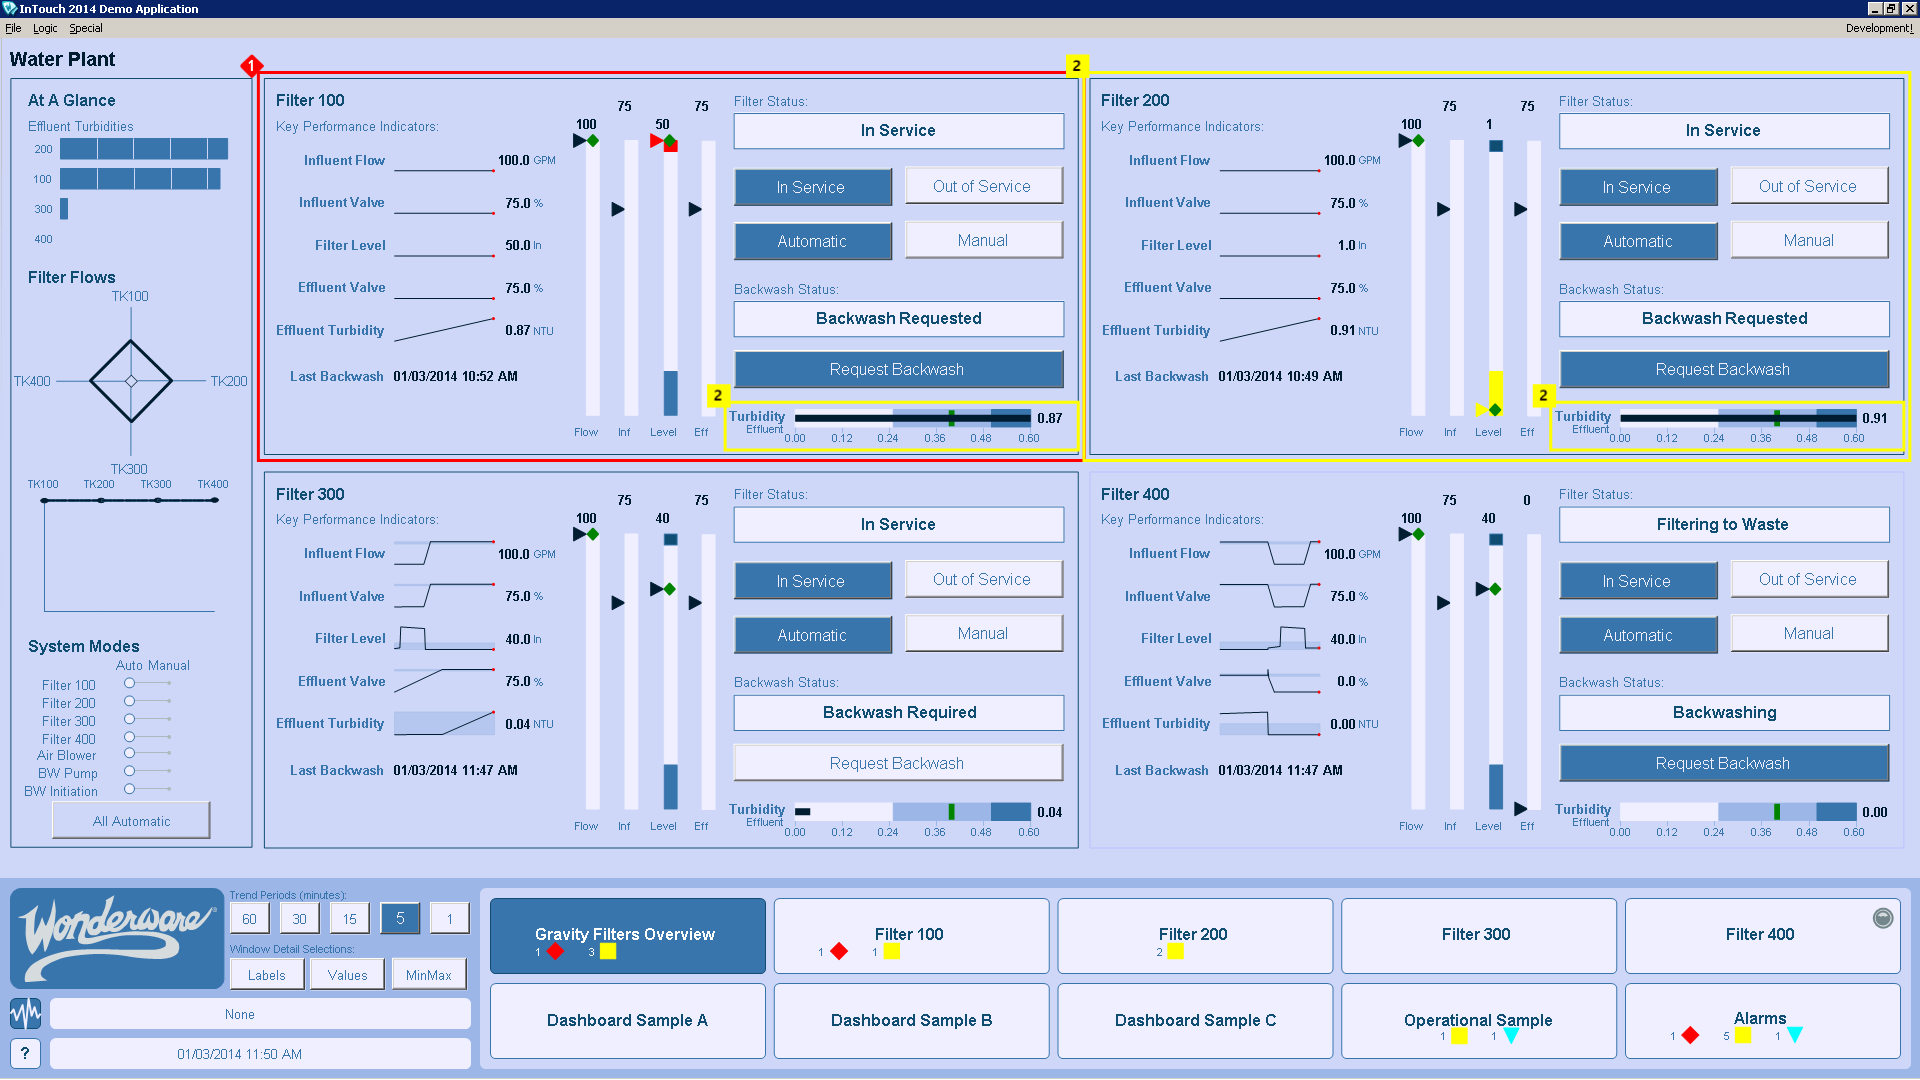Screen dimensions: 1920x1080
Task: Click the cyan triangle on Operational Sample button
Action: coord(1511,1036)
